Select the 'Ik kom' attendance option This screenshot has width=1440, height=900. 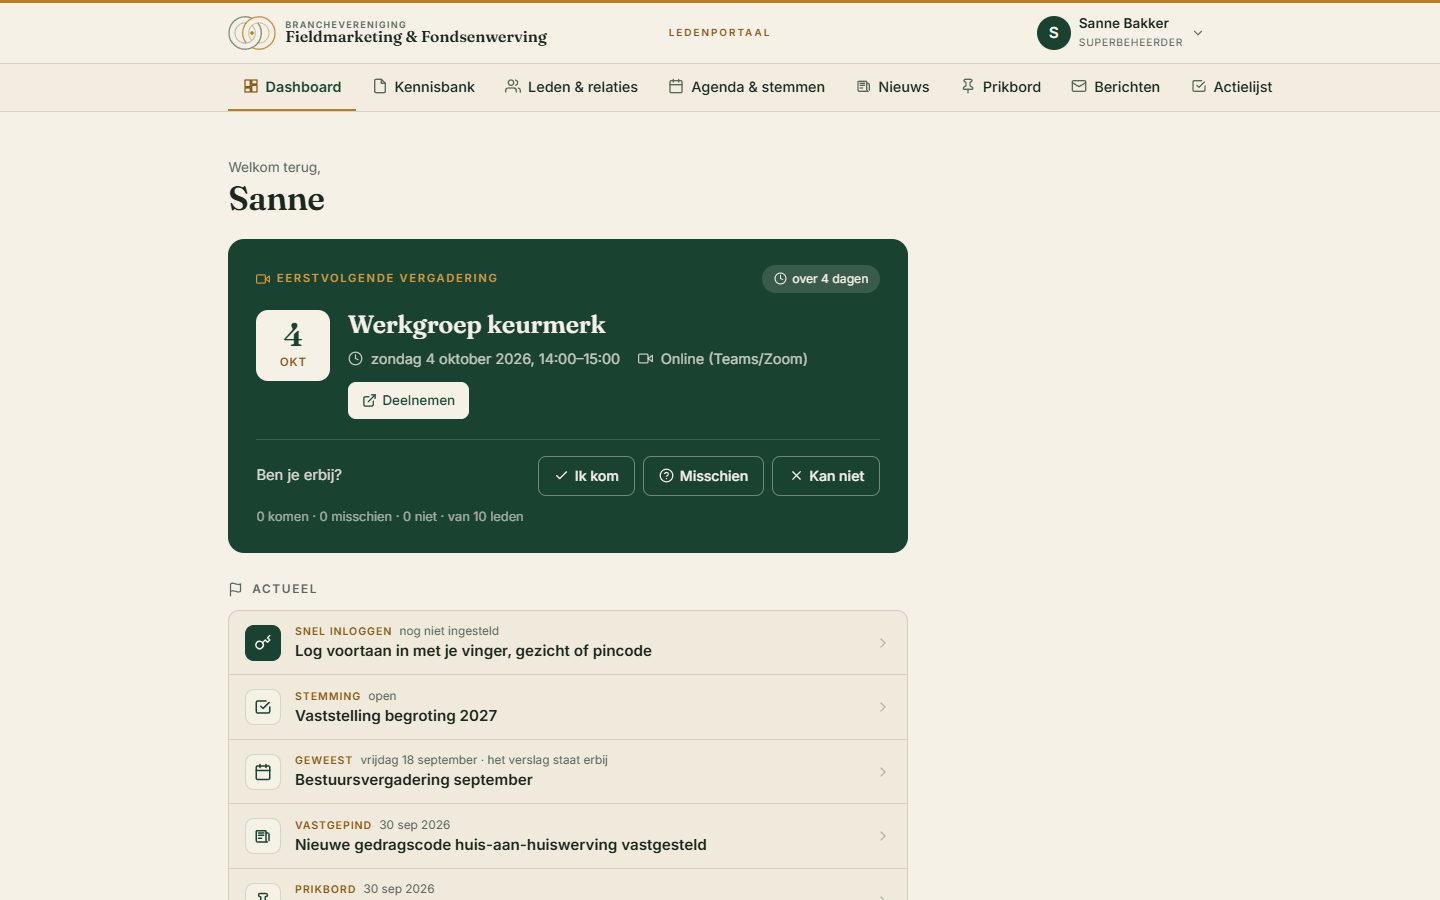(586, 476)
